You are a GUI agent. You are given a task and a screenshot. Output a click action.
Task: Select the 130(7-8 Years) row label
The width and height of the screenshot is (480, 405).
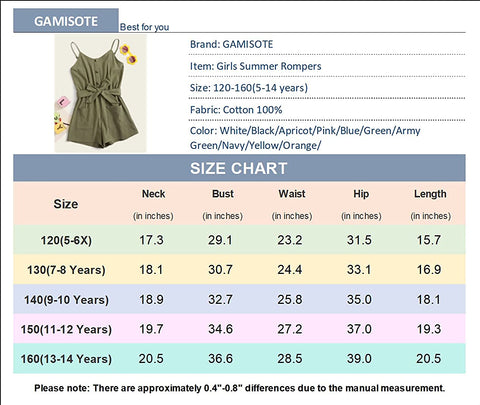pyautogui.click(x=66, y=270)
